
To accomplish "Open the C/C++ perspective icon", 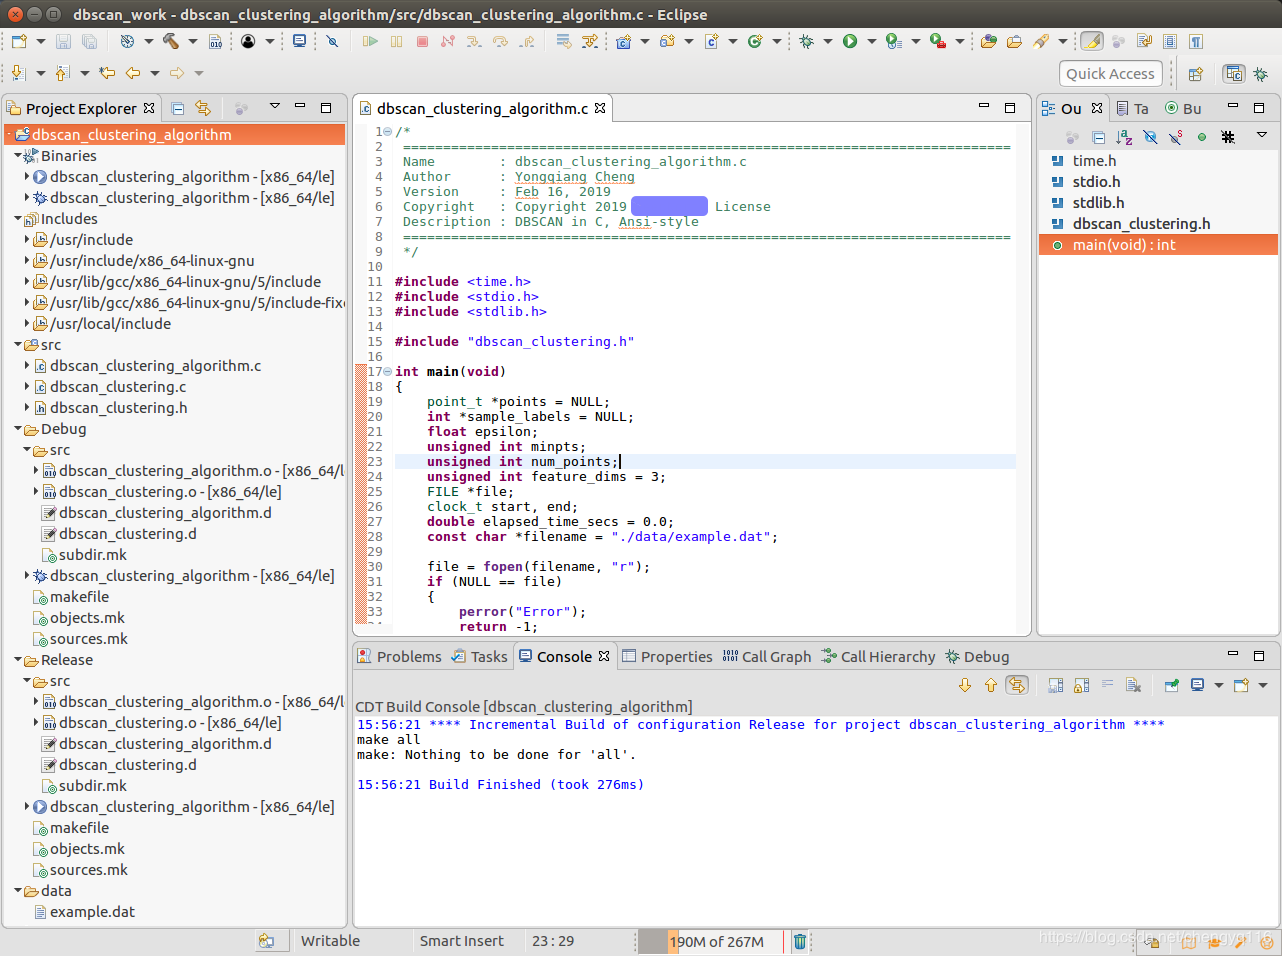I will pos(1234,74).
